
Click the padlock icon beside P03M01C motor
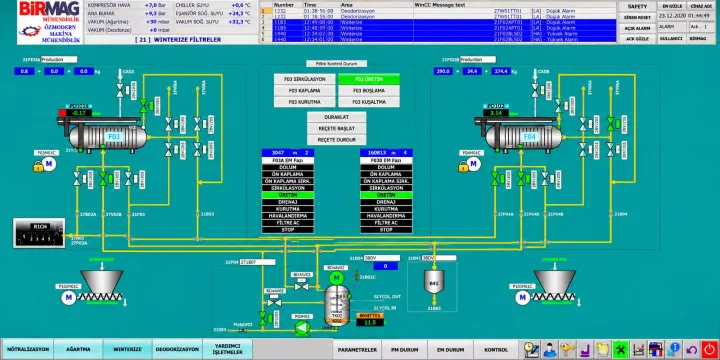38,166
